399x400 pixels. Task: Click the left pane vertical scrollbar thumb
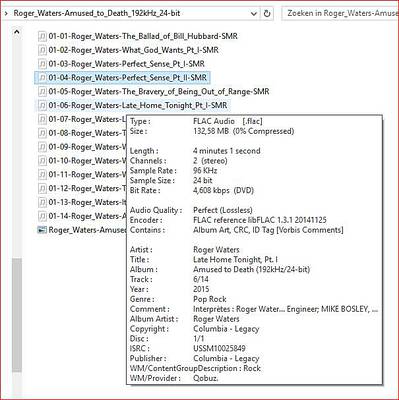point(16,314)
